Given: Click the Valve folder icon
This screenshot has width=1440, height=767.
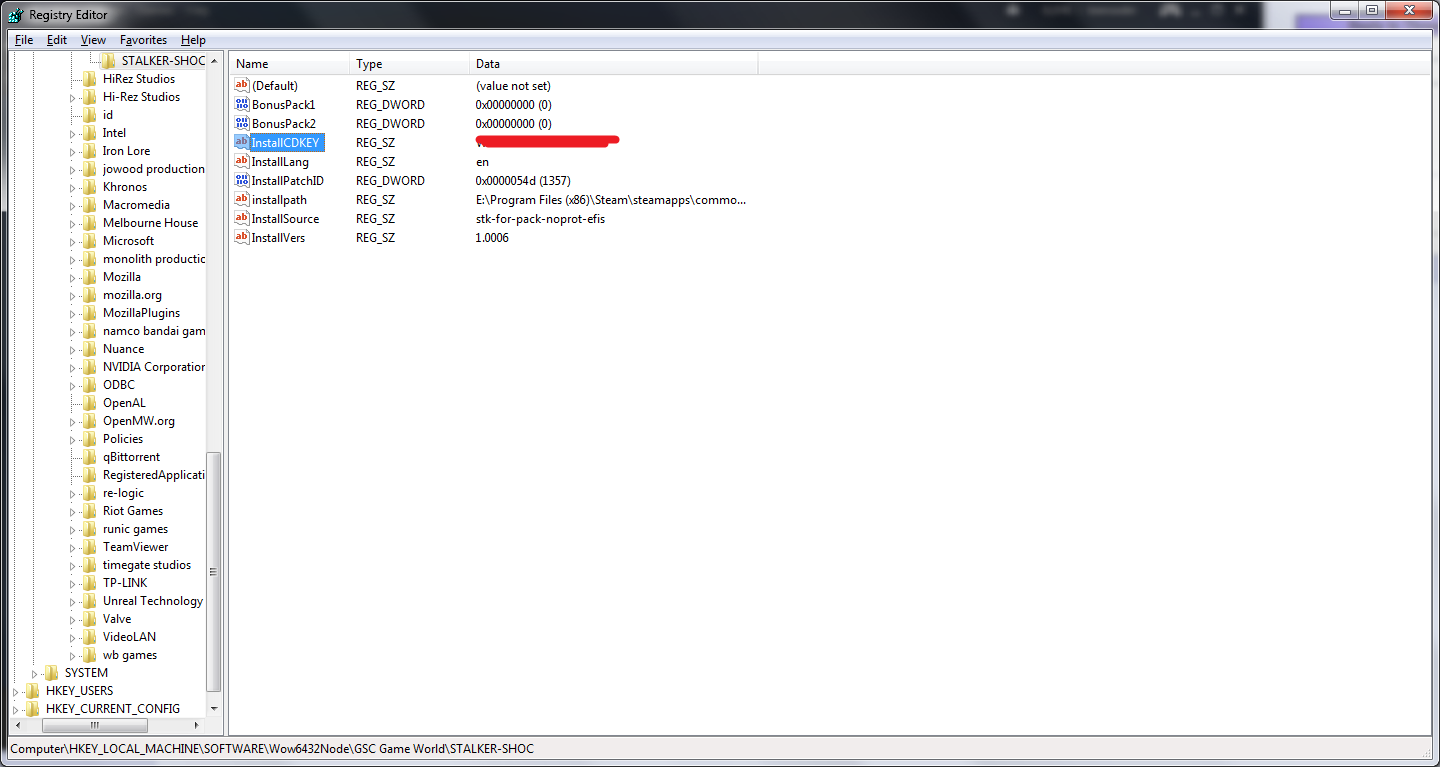Looking at the screenshot, I should [90, 618].
